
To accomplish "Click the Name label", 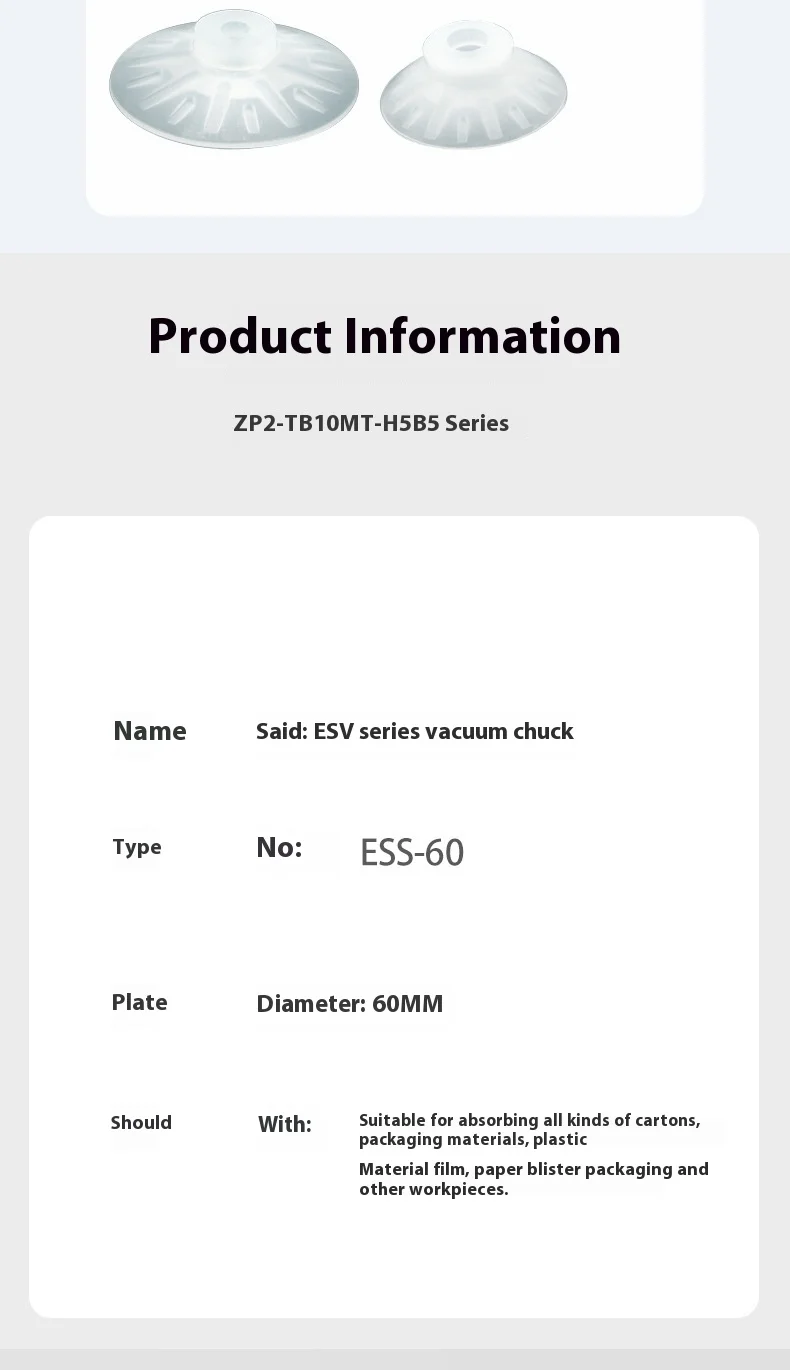I will coord(149,731).
